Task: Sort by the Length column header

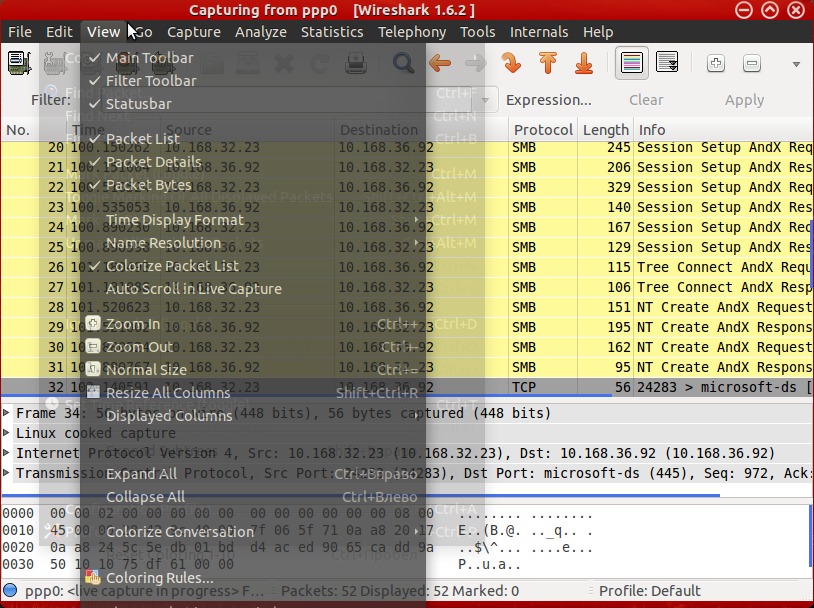Action: click(605, 130)
